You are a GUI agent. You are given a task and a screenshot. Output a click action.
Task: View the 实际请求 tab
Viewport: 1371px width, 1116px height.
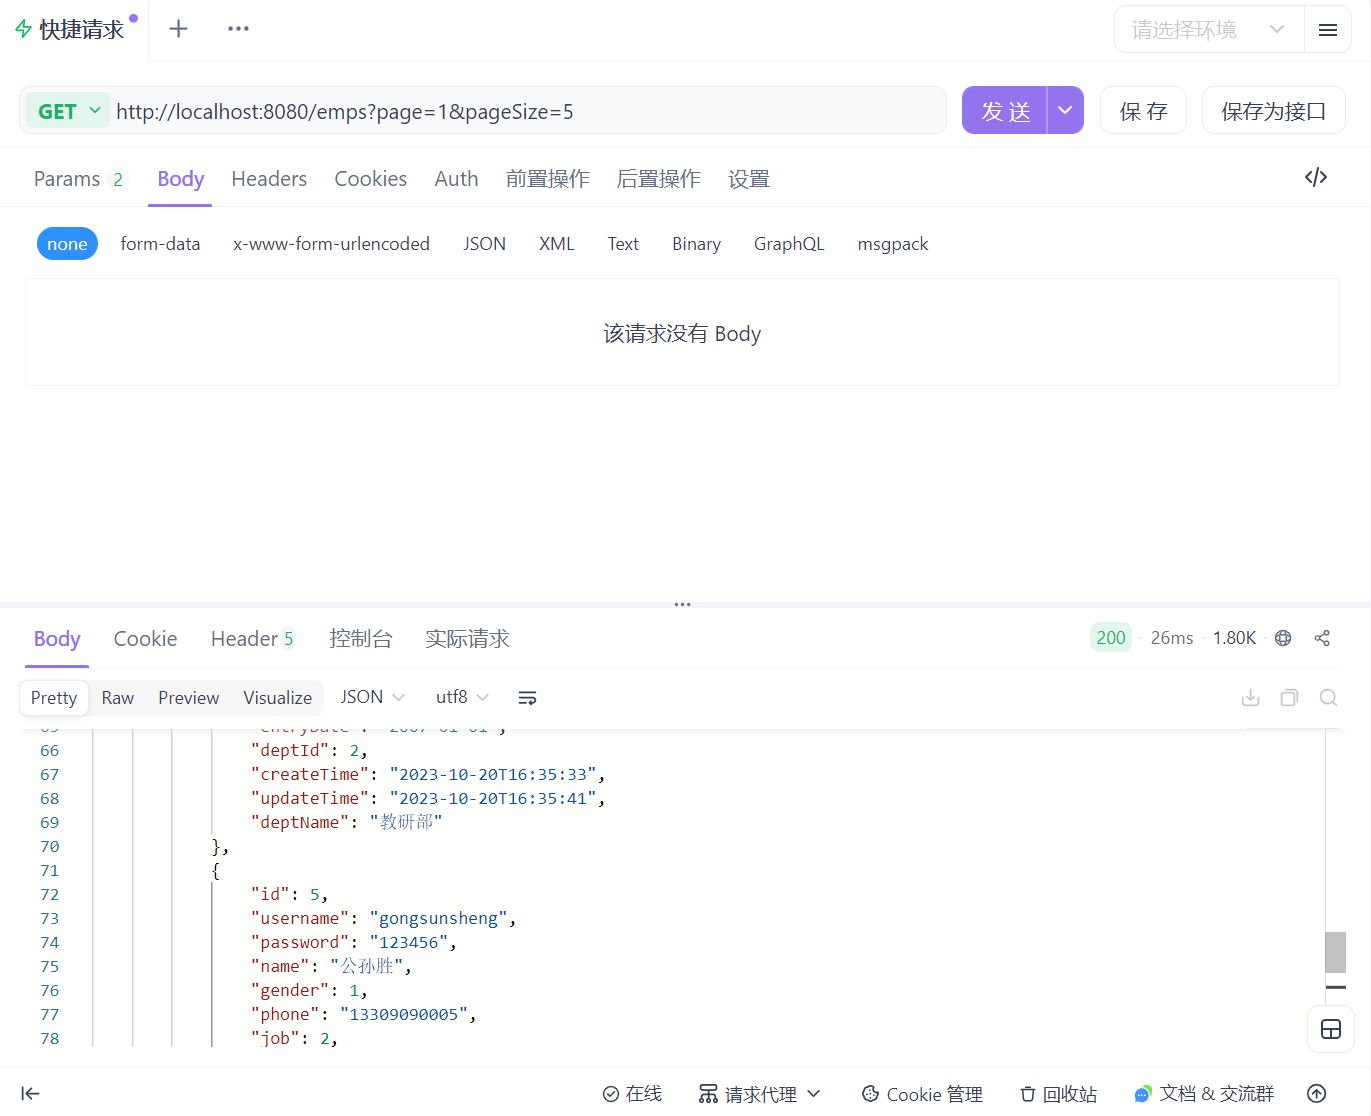pos(467,639)
